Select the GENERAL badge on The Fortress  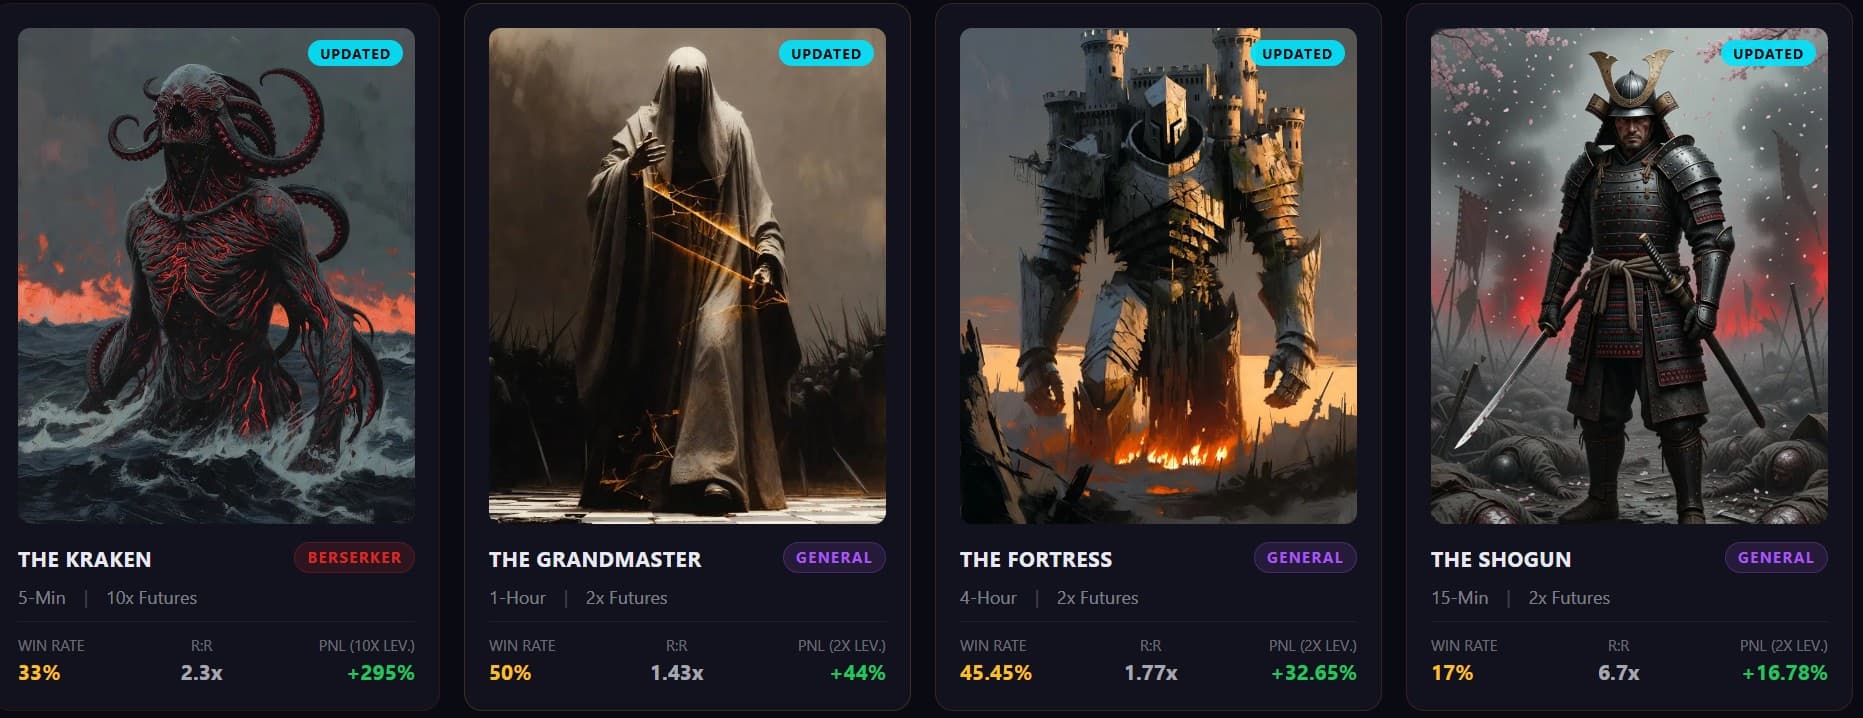coord(1305,558)
